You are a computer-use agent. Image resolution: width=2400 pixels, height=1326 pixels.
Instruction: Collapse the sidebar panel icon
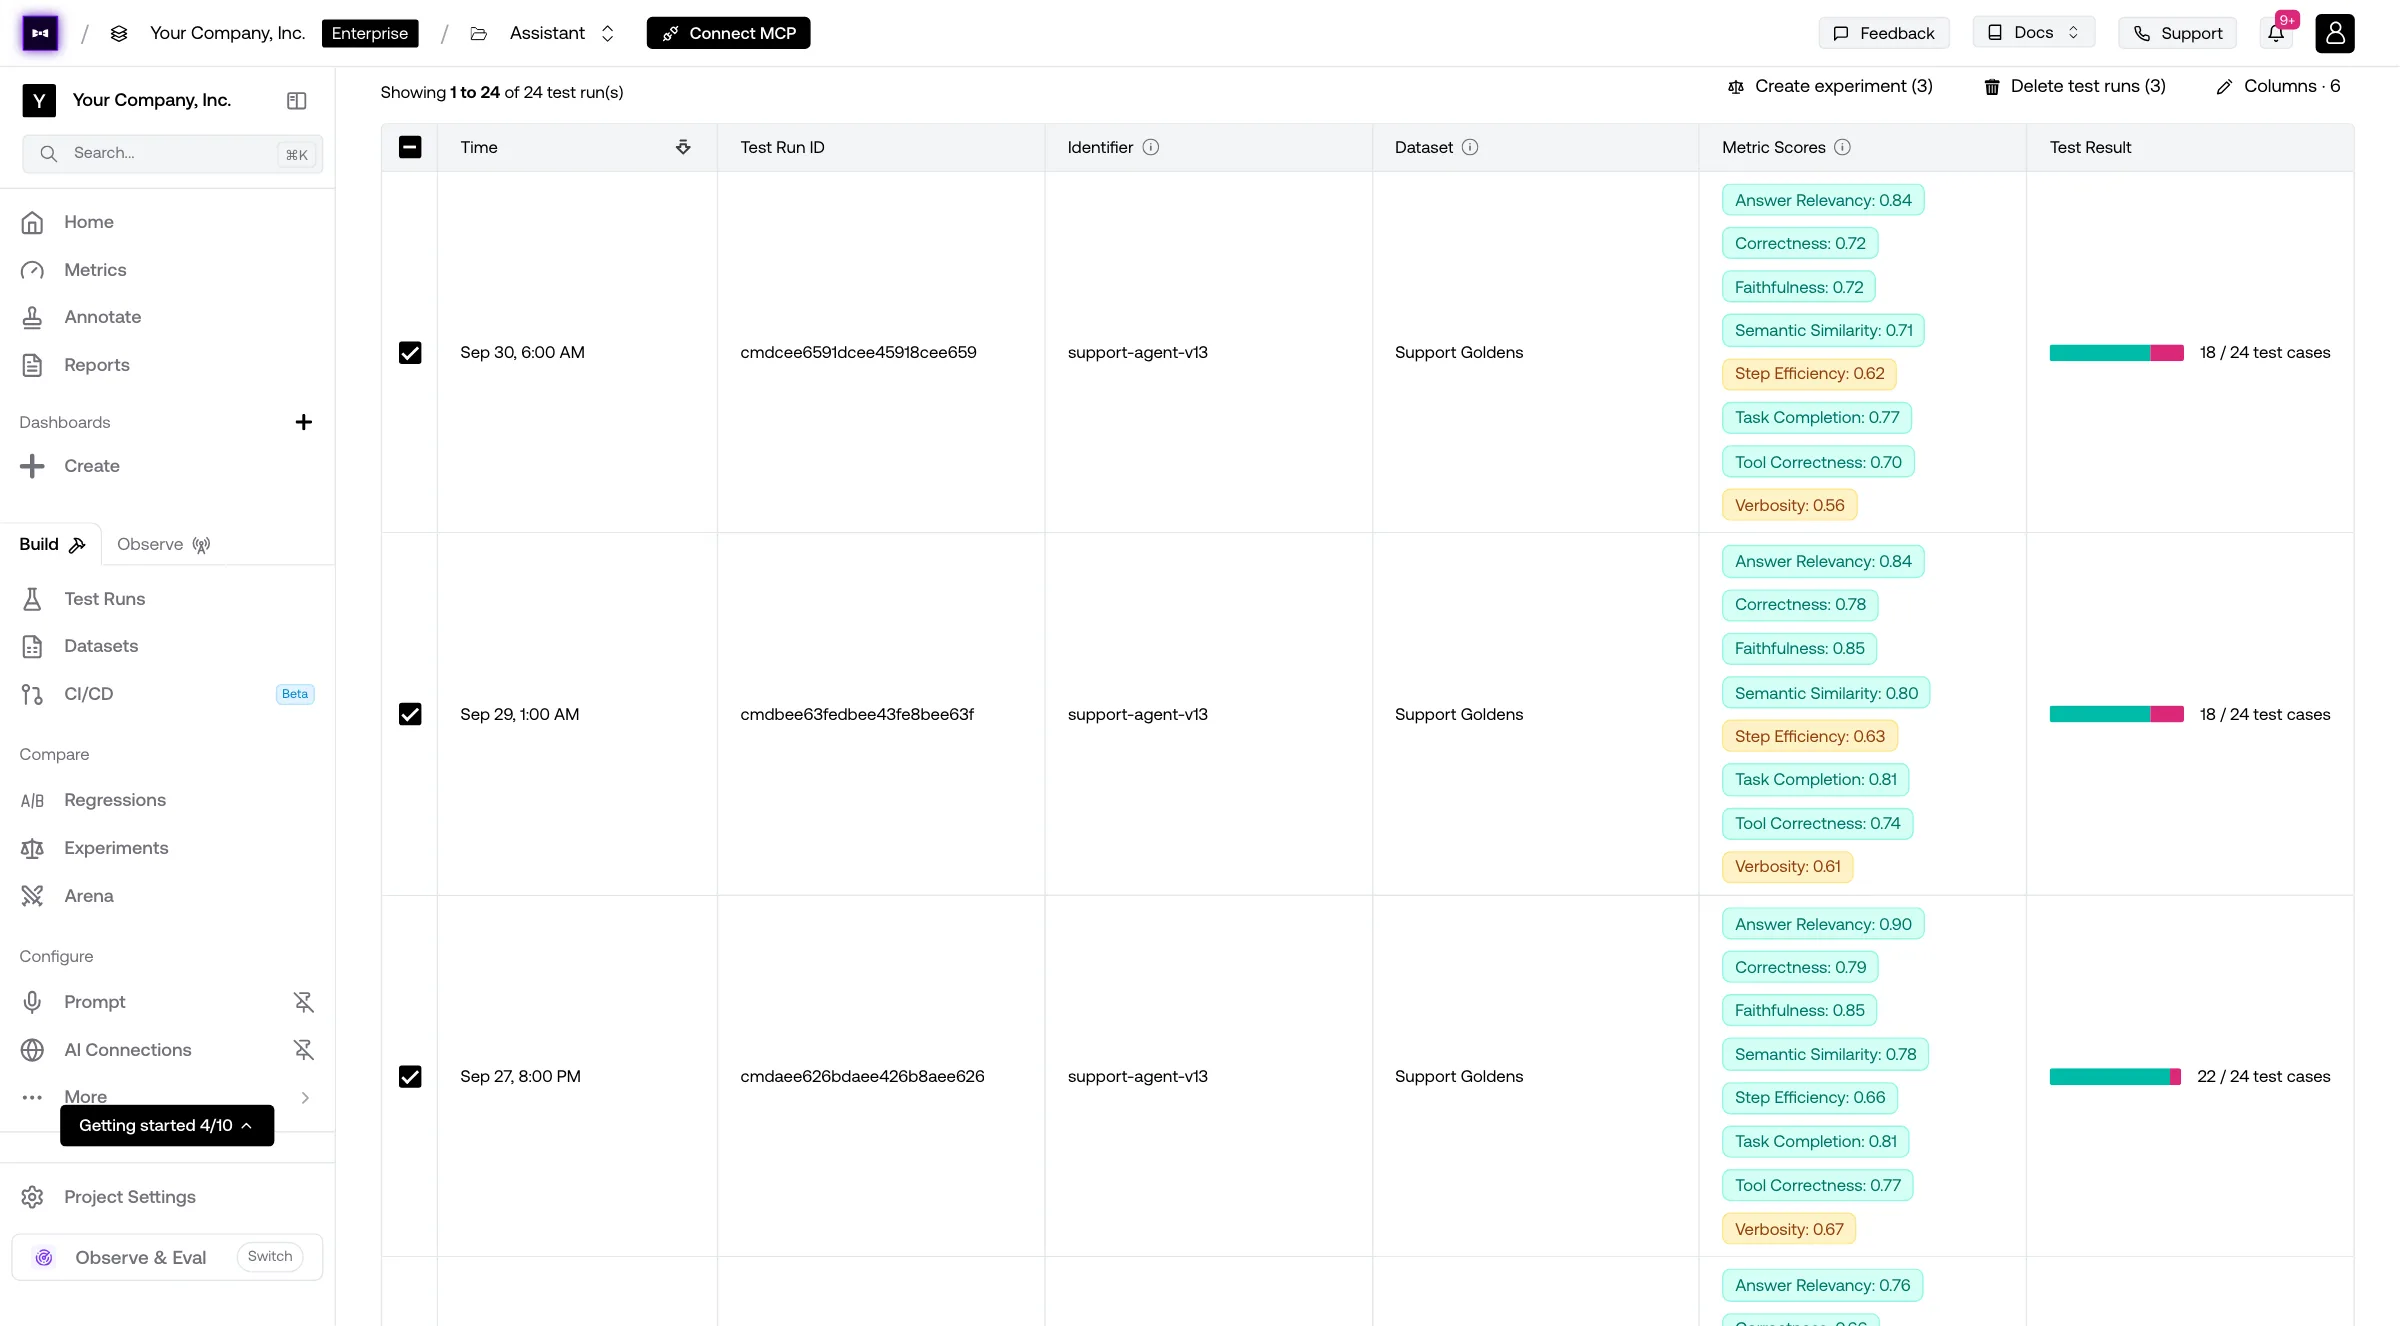pyautogui.click(x=296, y=100)
